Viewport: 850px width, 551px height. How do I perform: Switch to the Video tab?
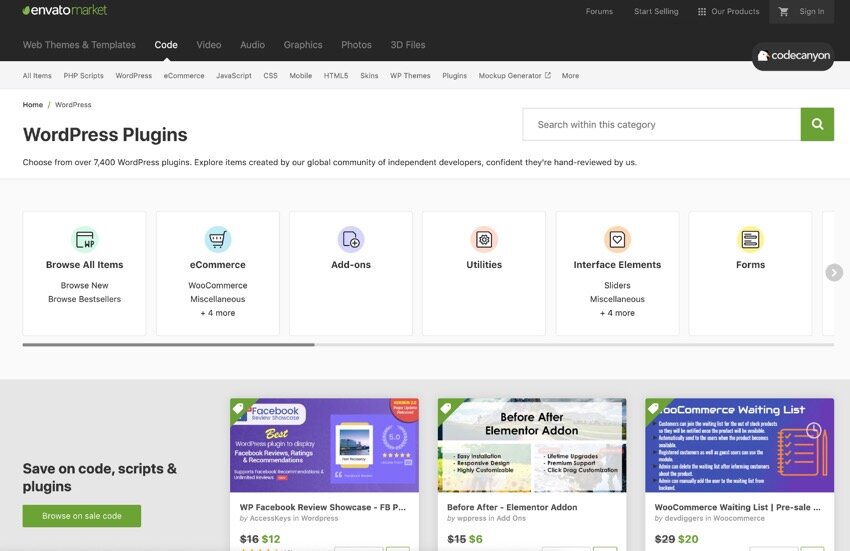click(209, 44)
